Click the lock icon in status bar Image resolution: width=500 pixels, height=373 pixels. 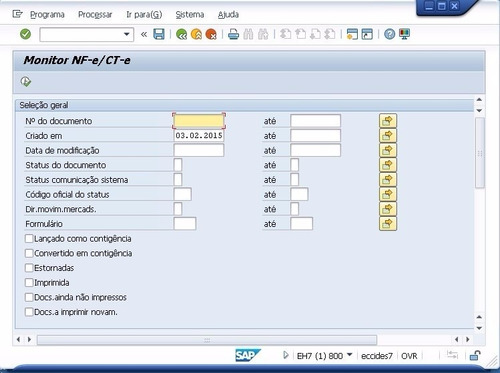(x=475, y=355)
